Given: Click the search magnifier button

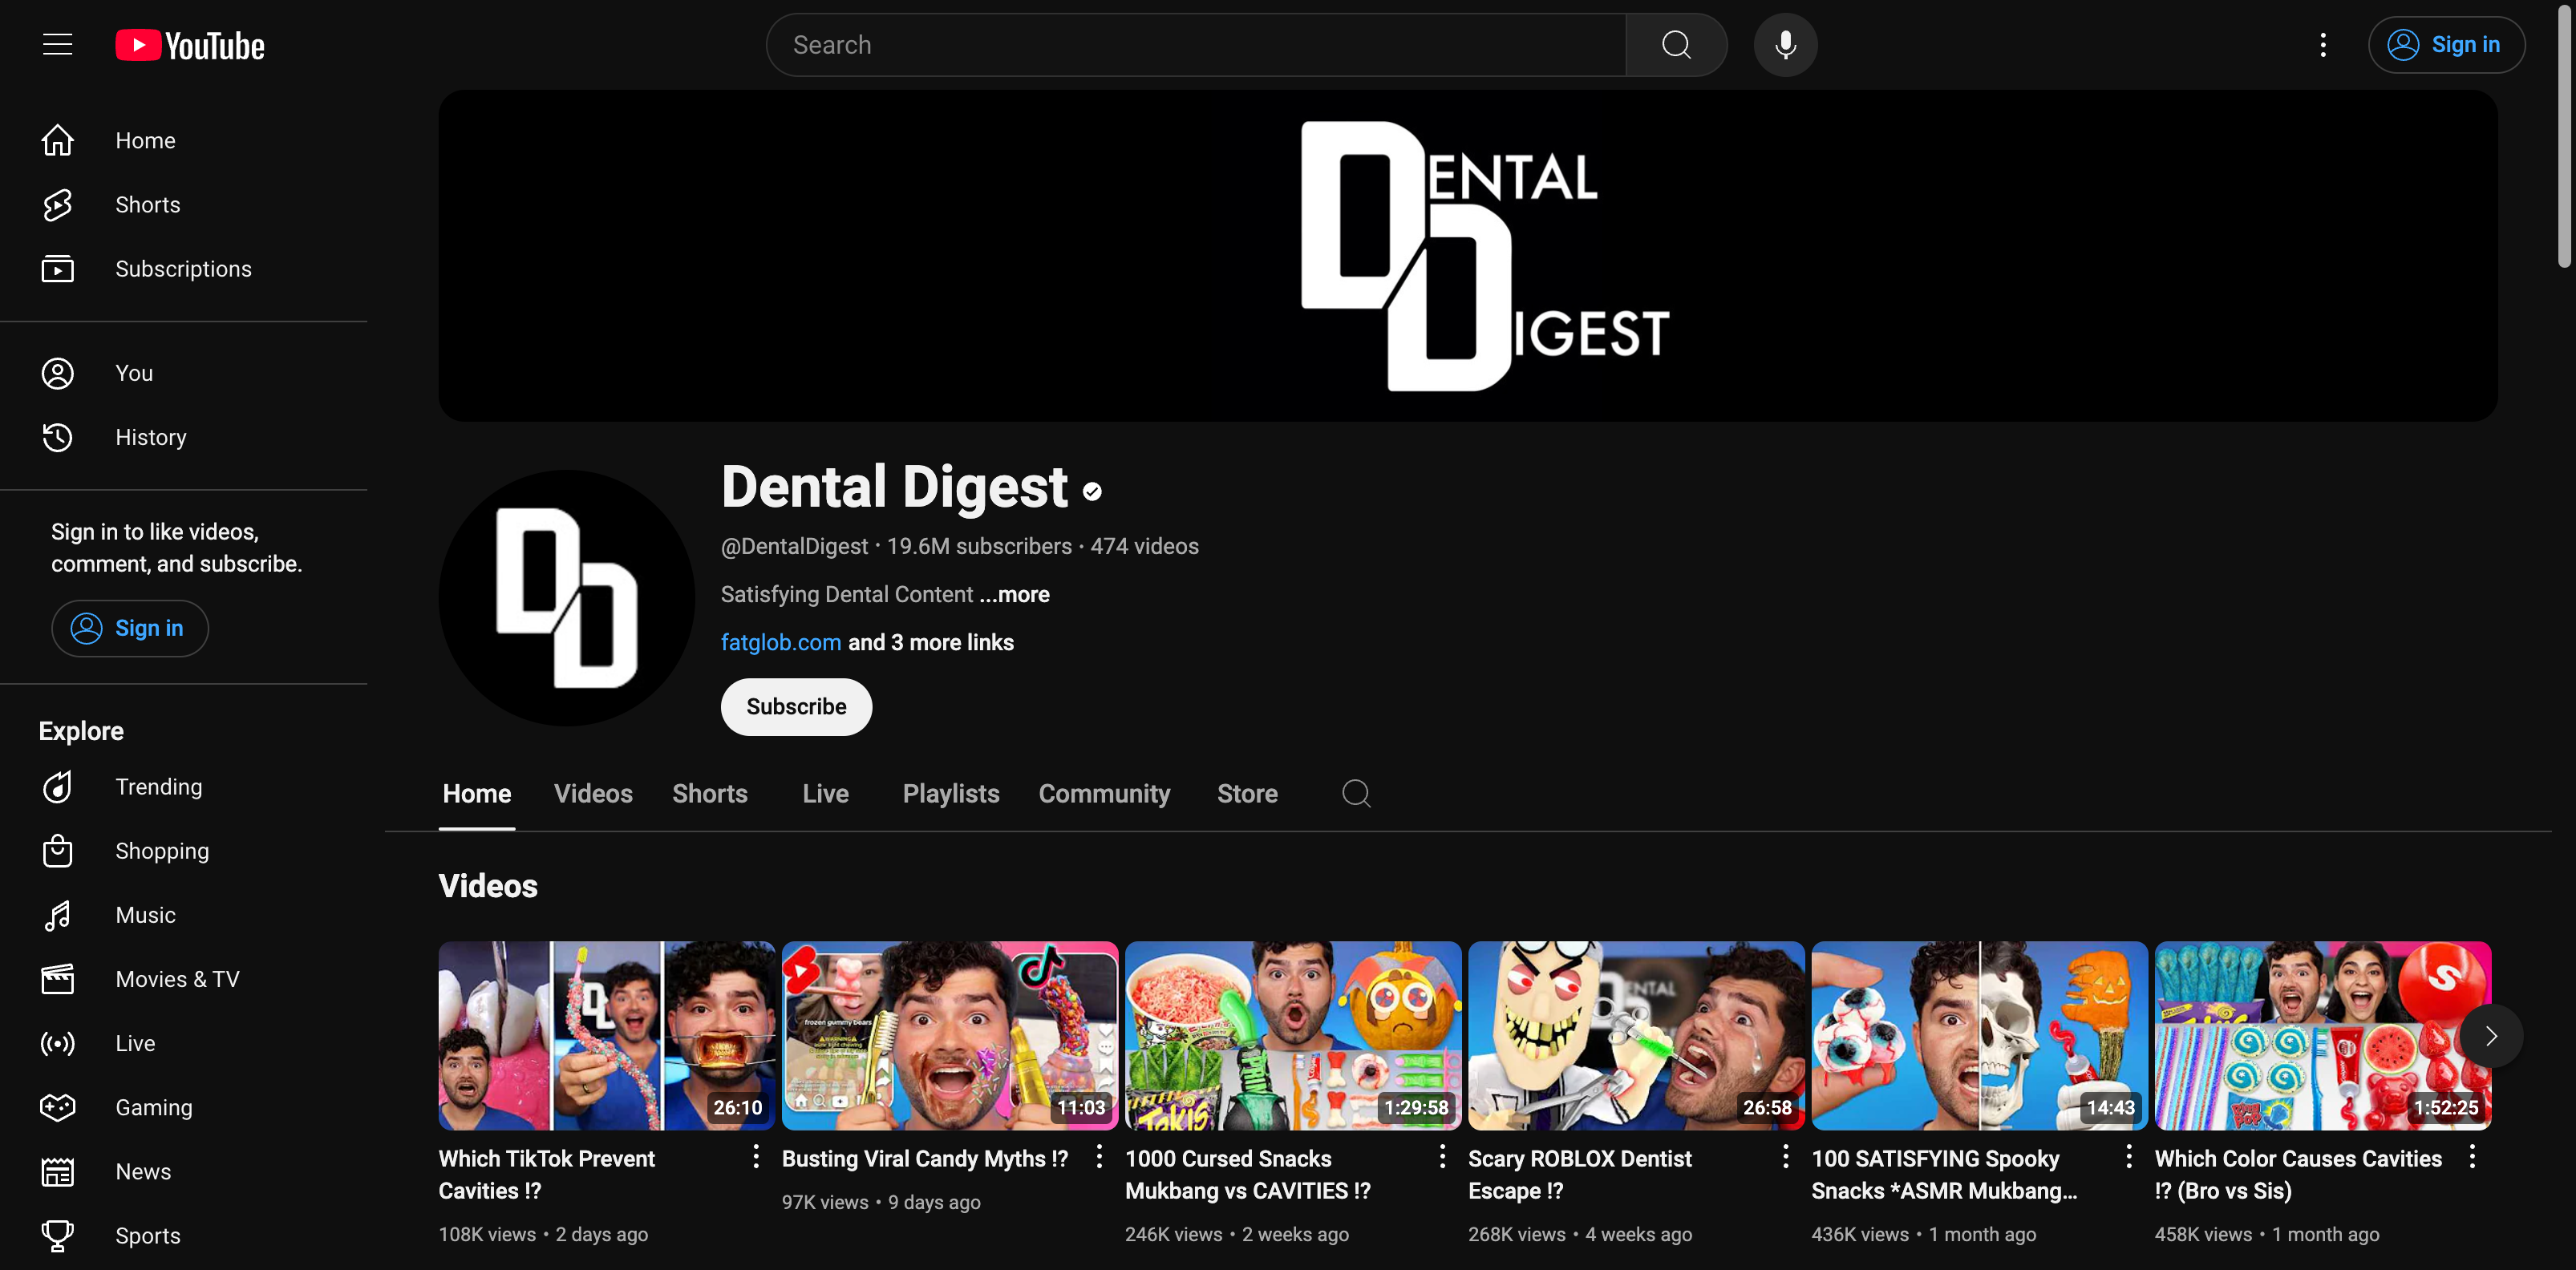Looking at the screenshot, I should [x=1676, y=45].
